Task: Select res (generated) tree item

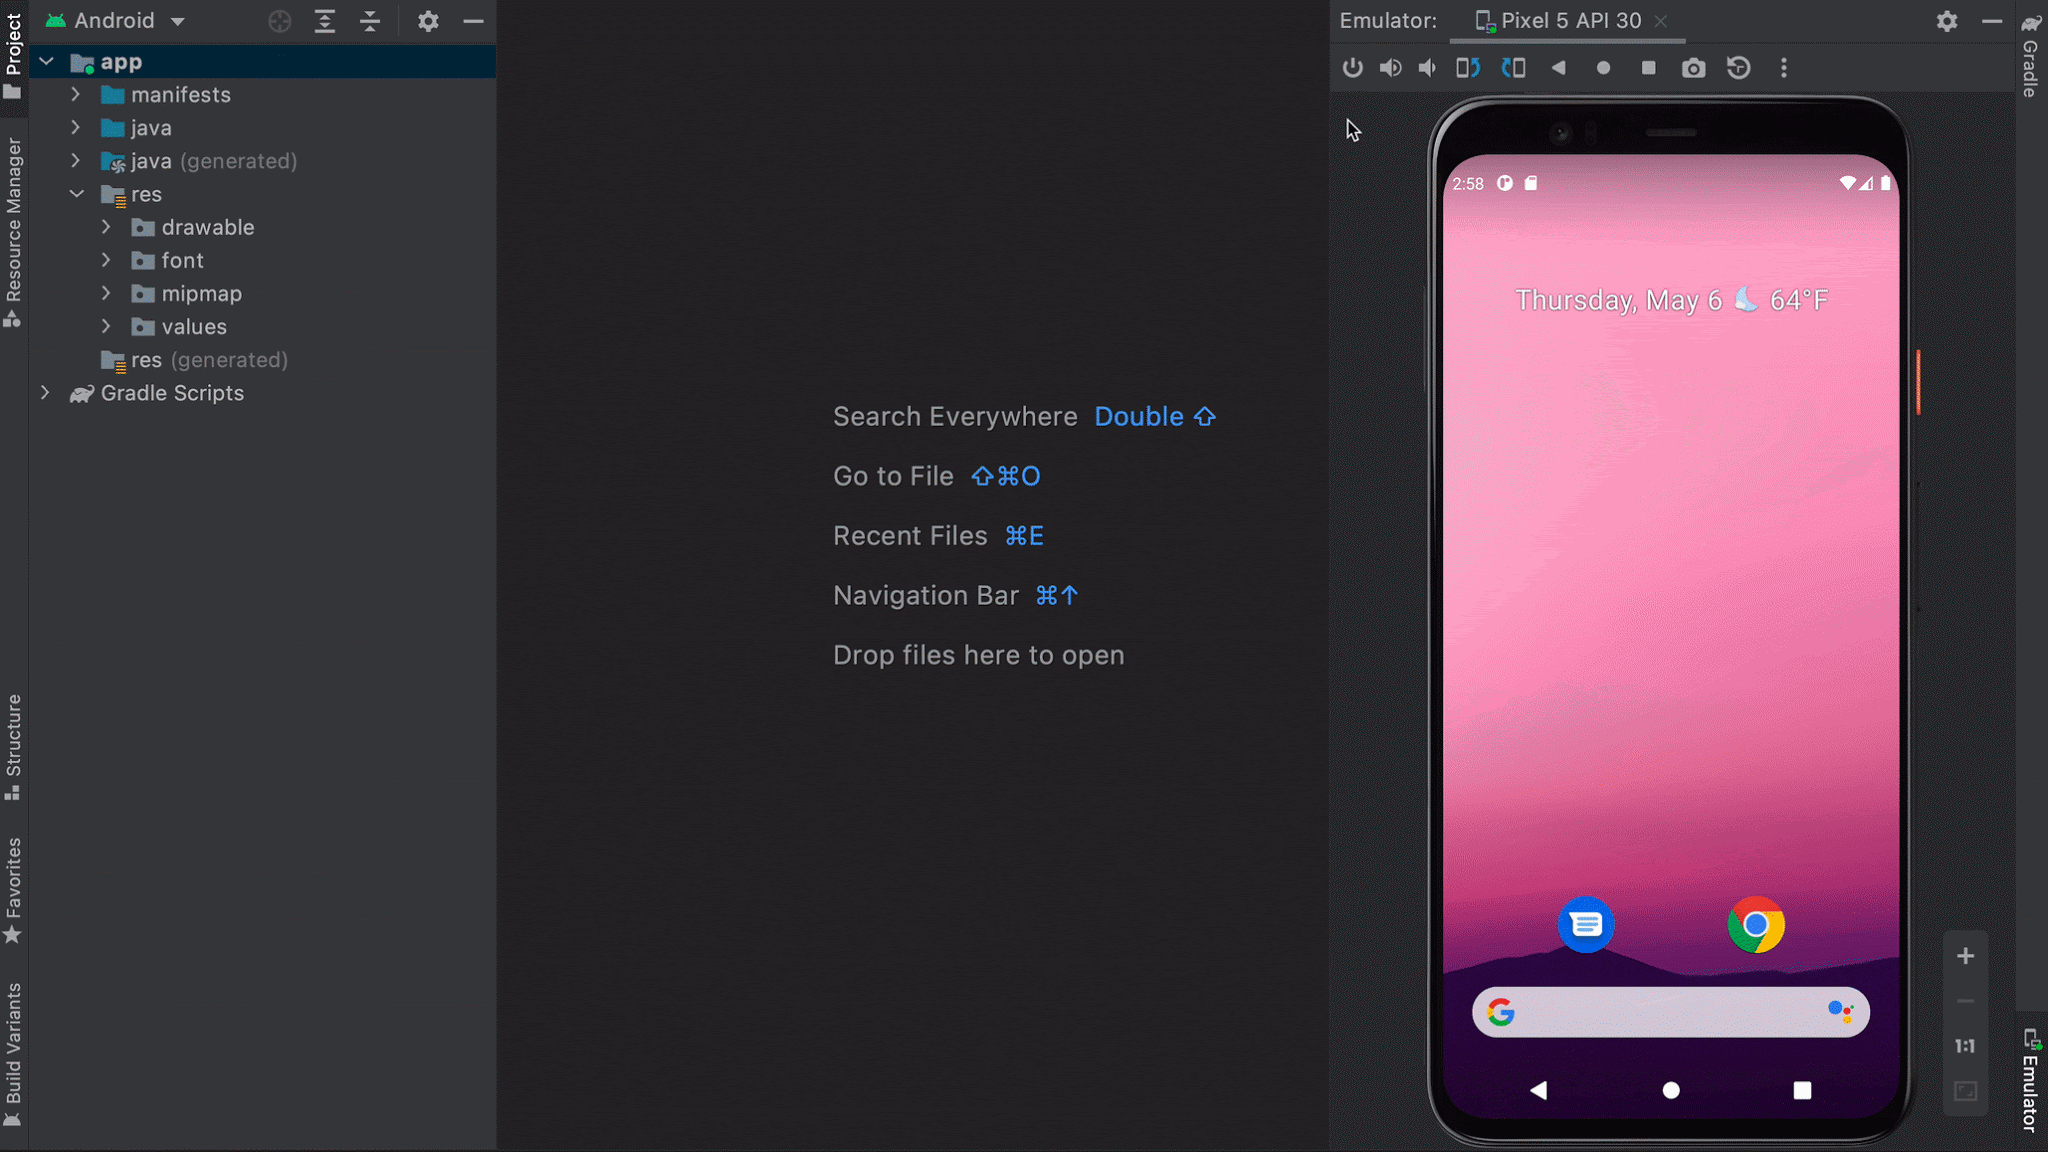Action: click(194, 360)
